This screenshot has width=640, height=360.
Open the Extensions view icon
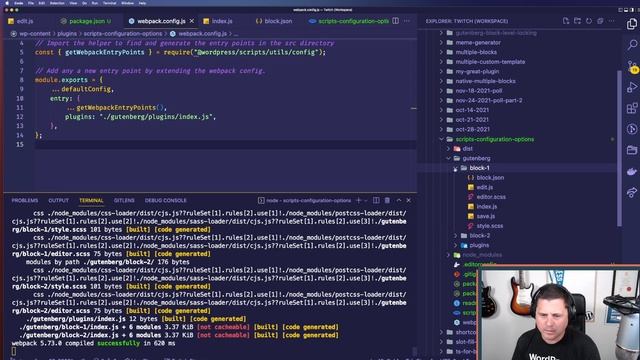pos(632,108)
